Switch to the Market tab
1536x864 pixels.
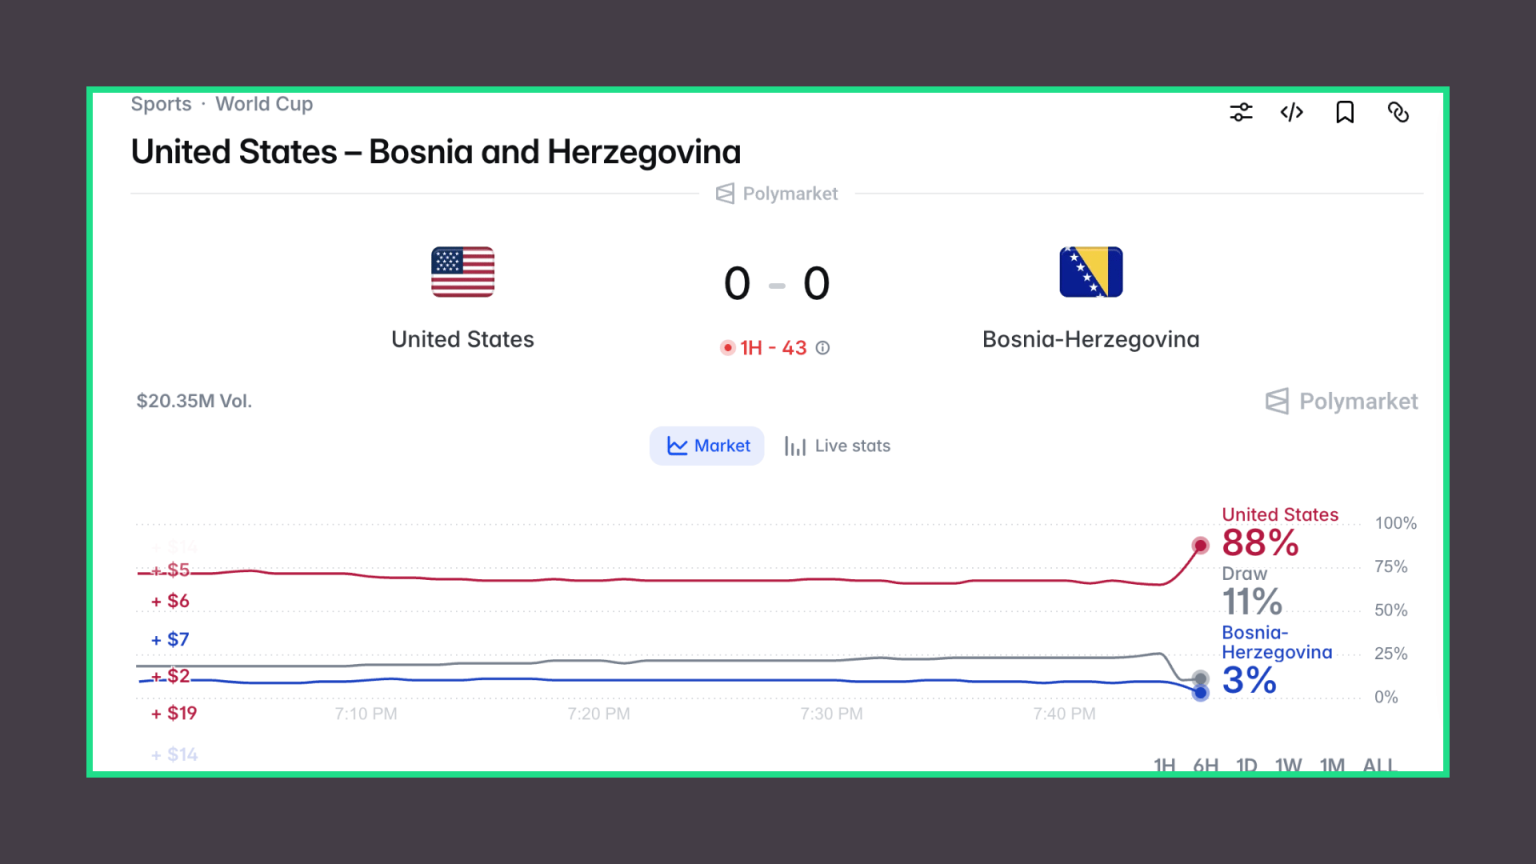pos(708,446)
